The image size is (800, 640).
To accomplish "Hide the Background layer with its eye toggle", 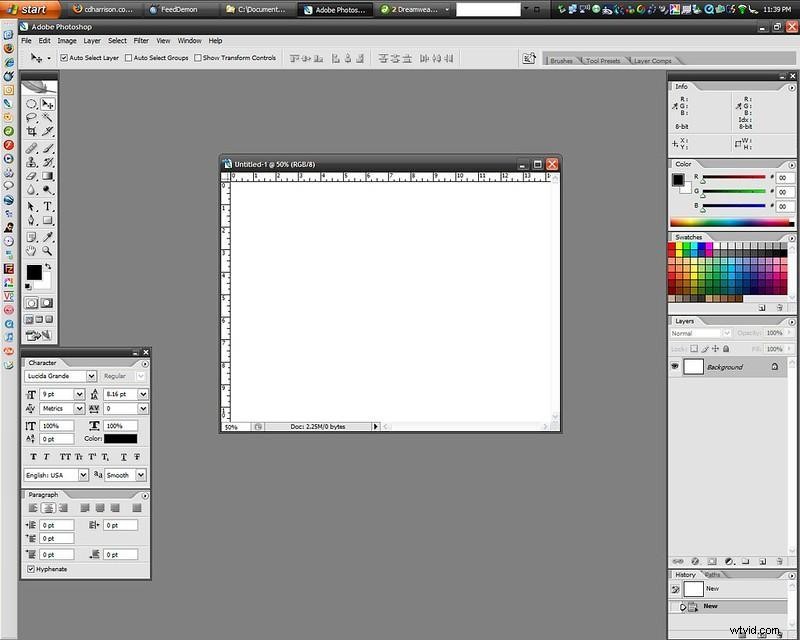I will [676, 366].
